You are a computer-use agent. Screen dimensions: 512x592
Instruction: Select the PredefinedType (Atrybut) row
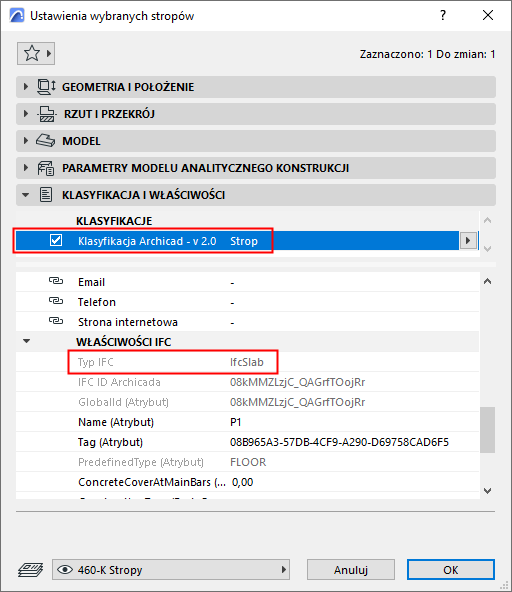pos(247,462)
